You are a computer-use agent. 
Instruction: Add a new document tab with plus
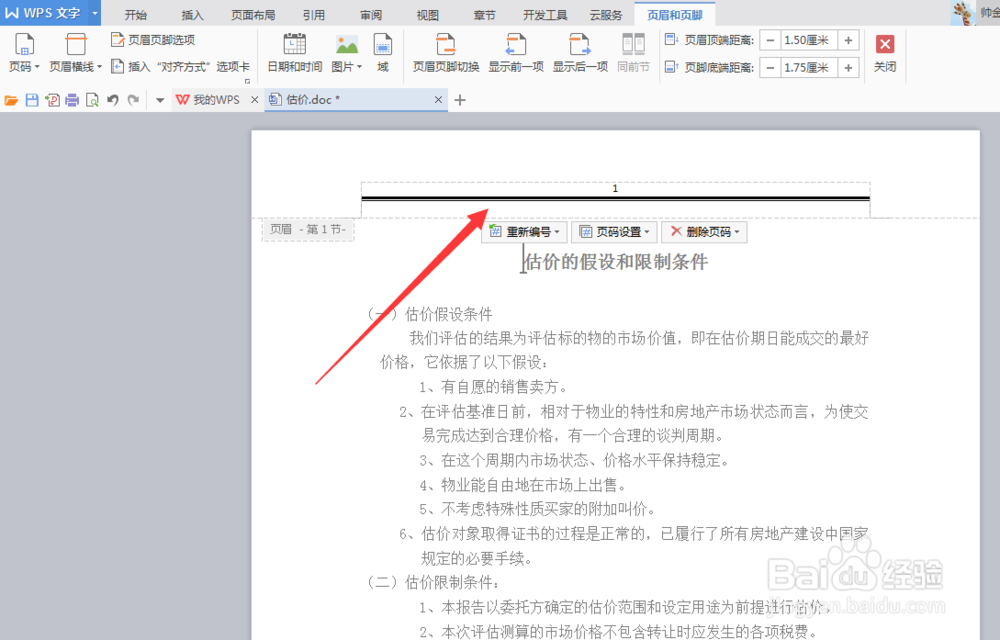[460, 100]
